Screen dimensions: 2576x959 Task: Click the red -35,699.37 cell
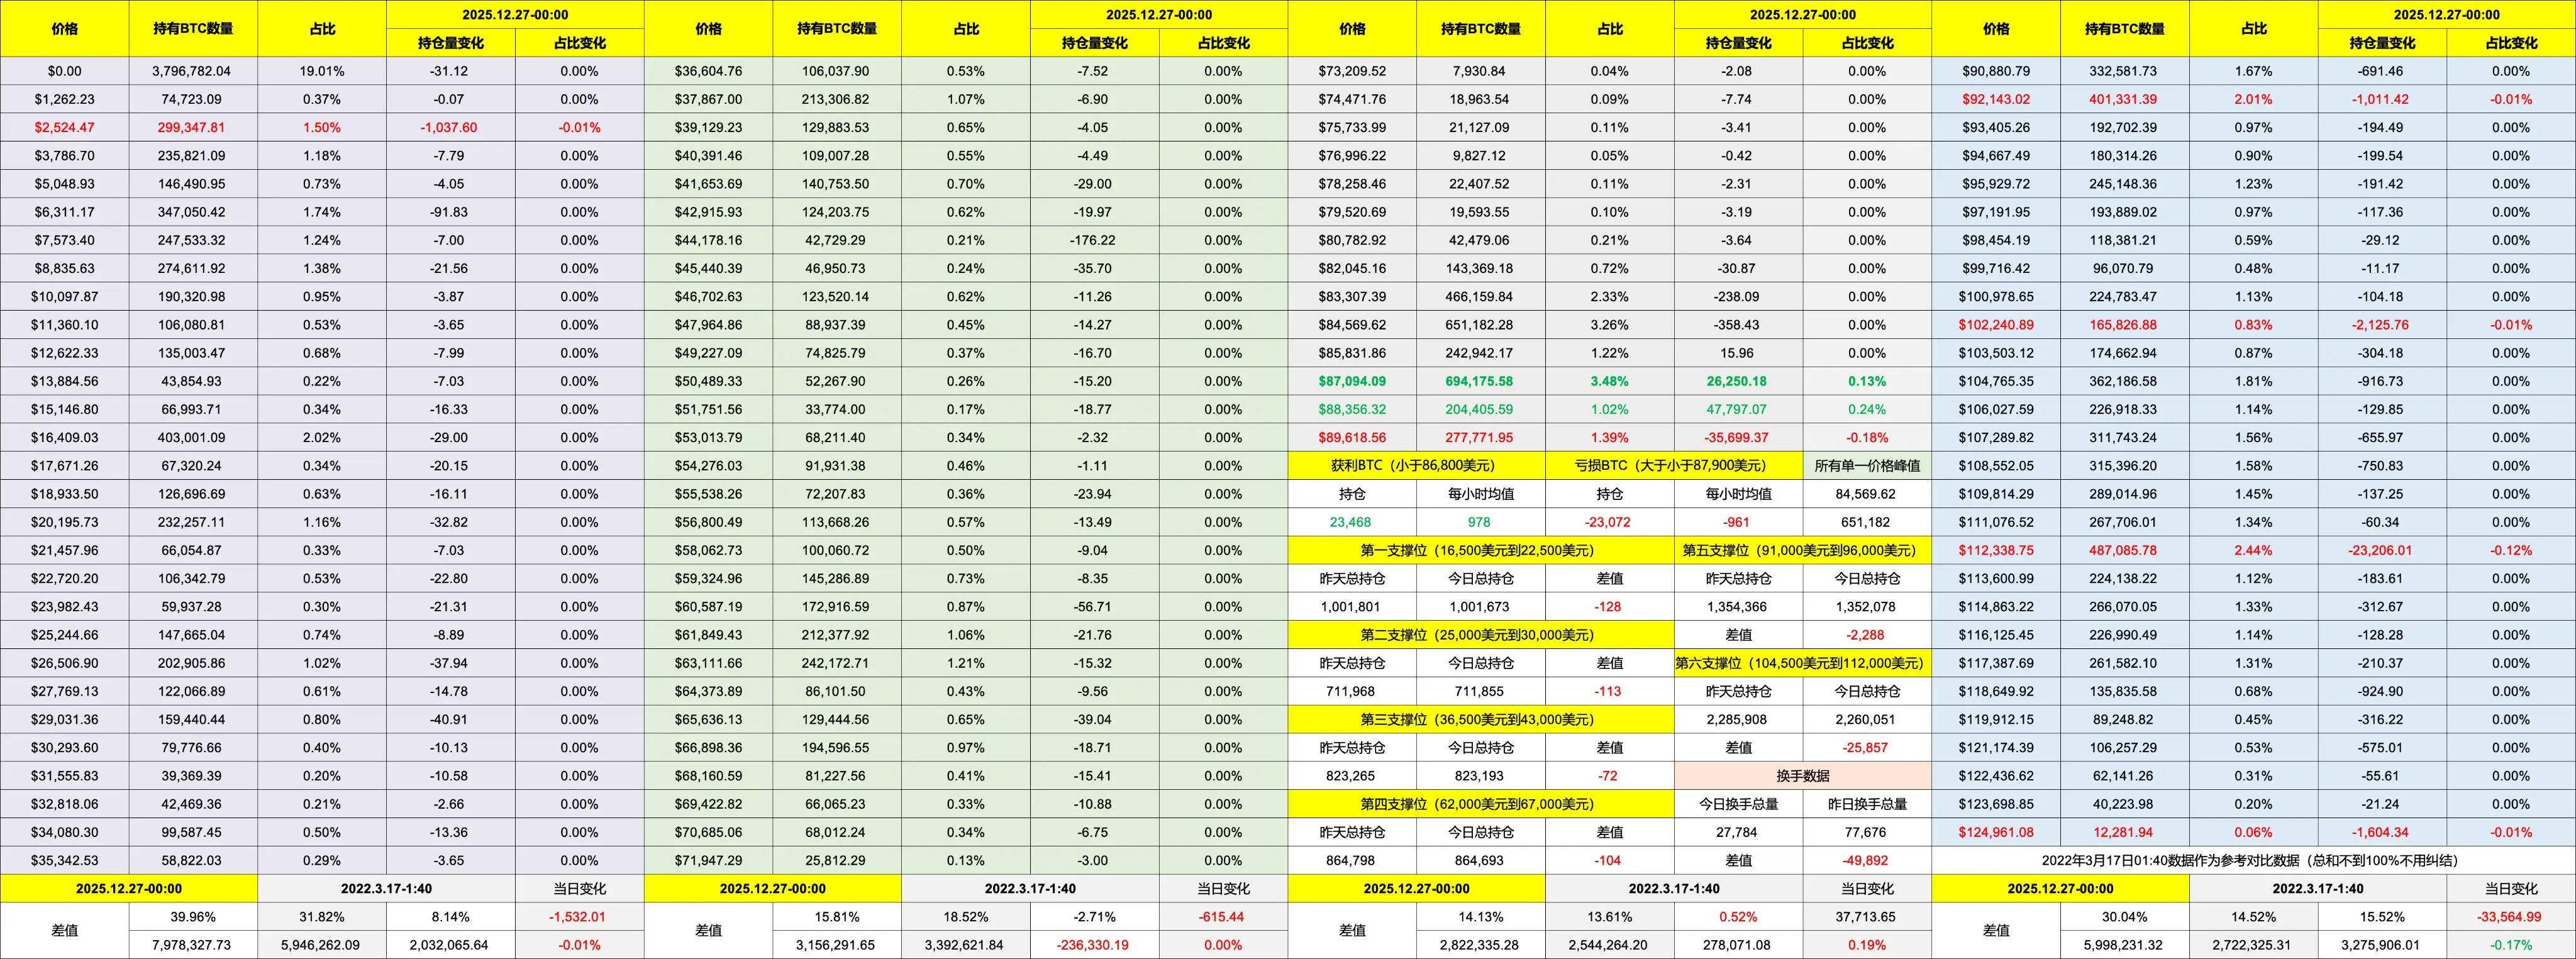point(1737,438)
